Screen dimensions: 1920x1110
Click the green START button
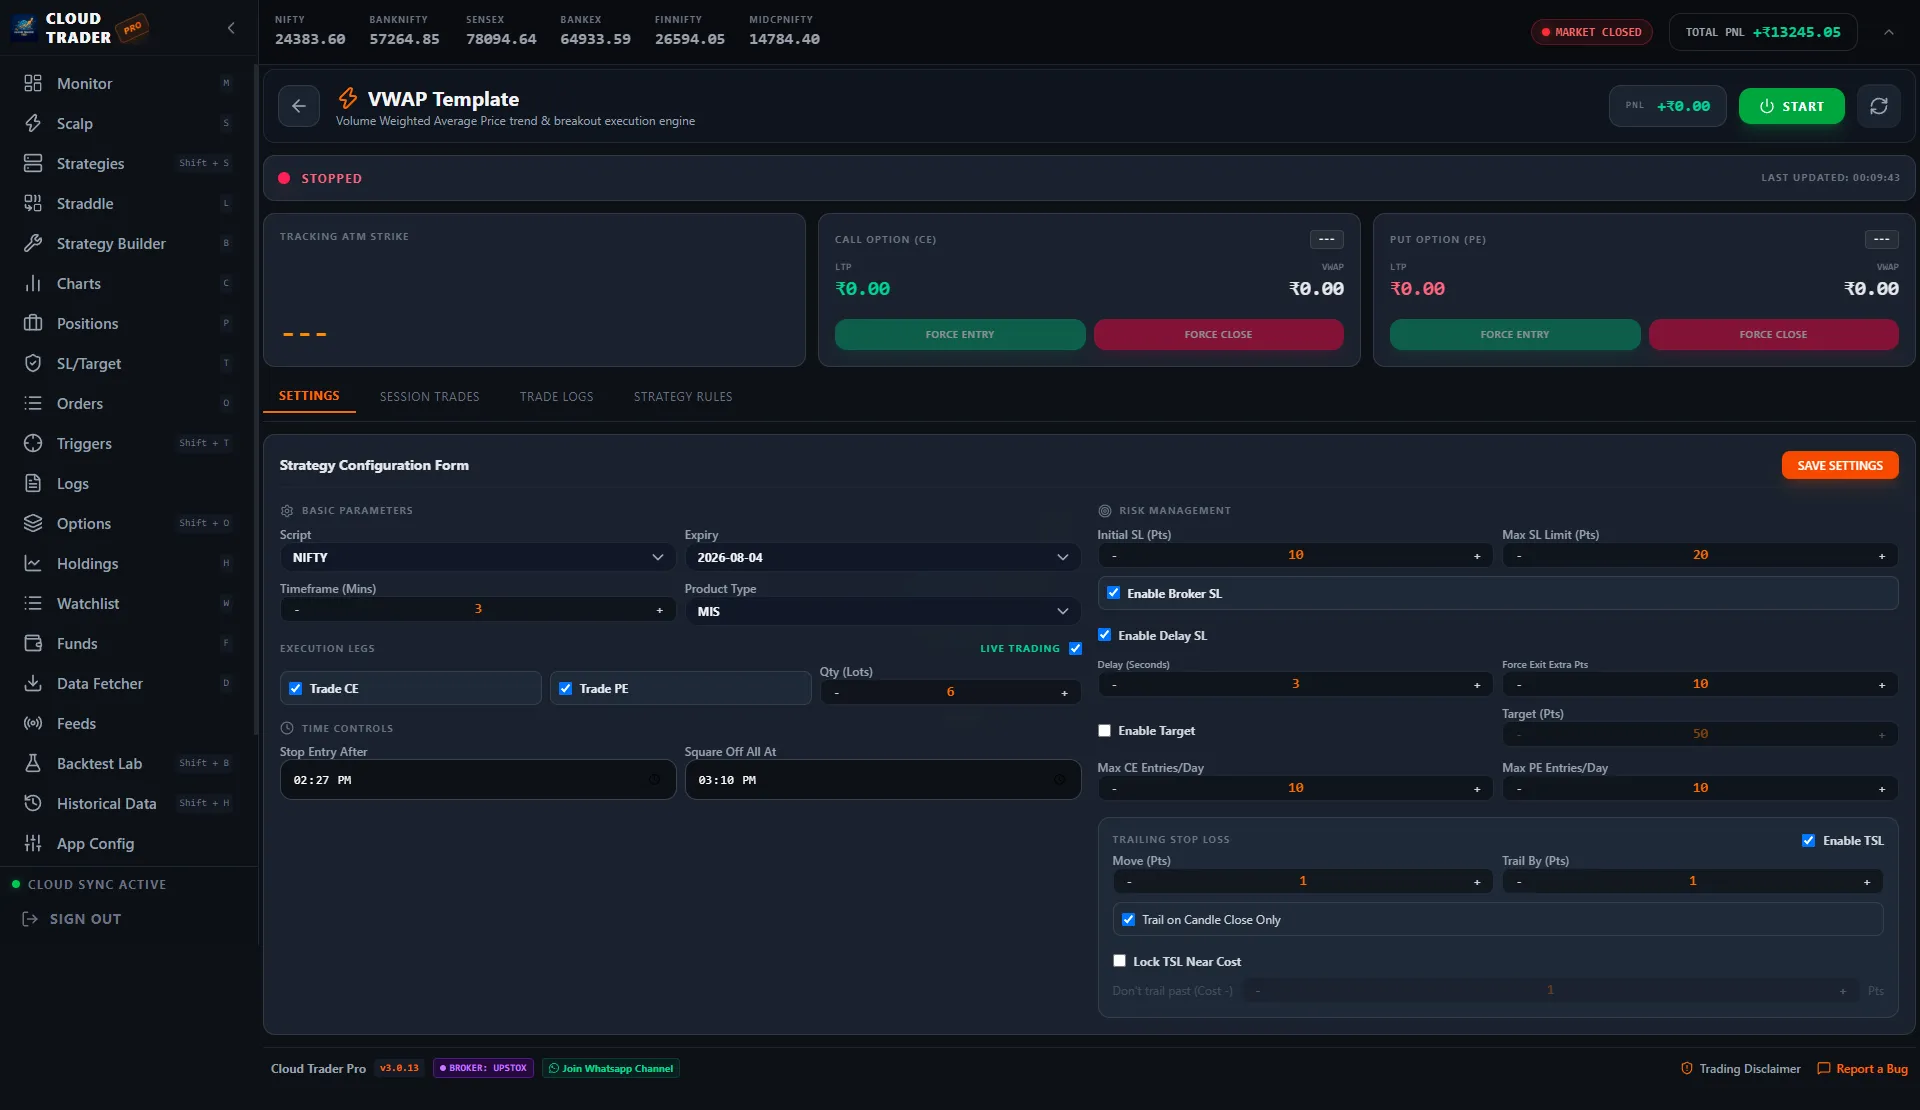click(1791, 106)
